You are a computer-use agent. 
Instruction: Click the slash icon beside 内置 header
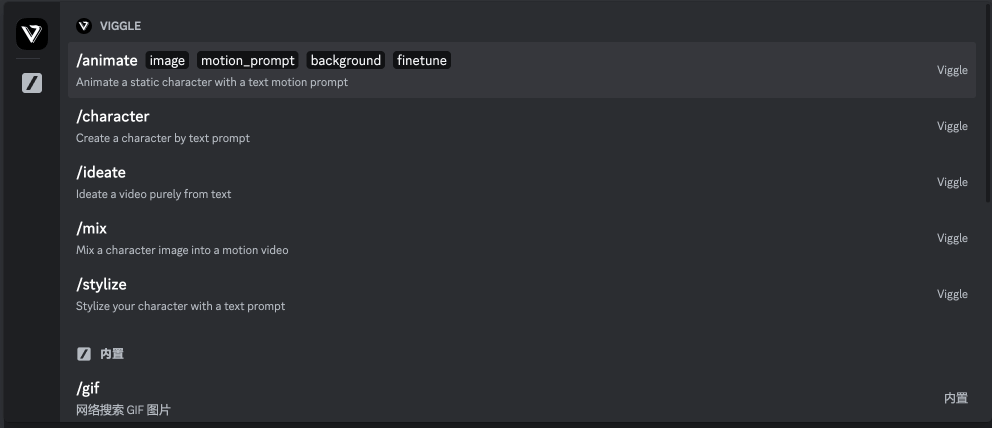(84, 354)
